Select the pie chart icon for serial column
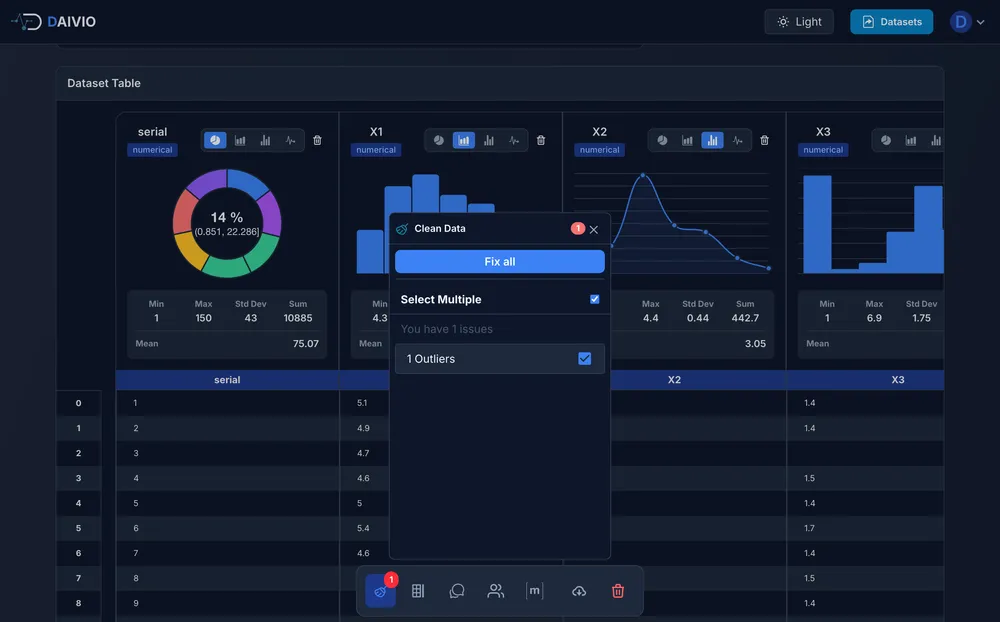The image size is (1000, 622). pyautogui.click(x=215, y=140)
